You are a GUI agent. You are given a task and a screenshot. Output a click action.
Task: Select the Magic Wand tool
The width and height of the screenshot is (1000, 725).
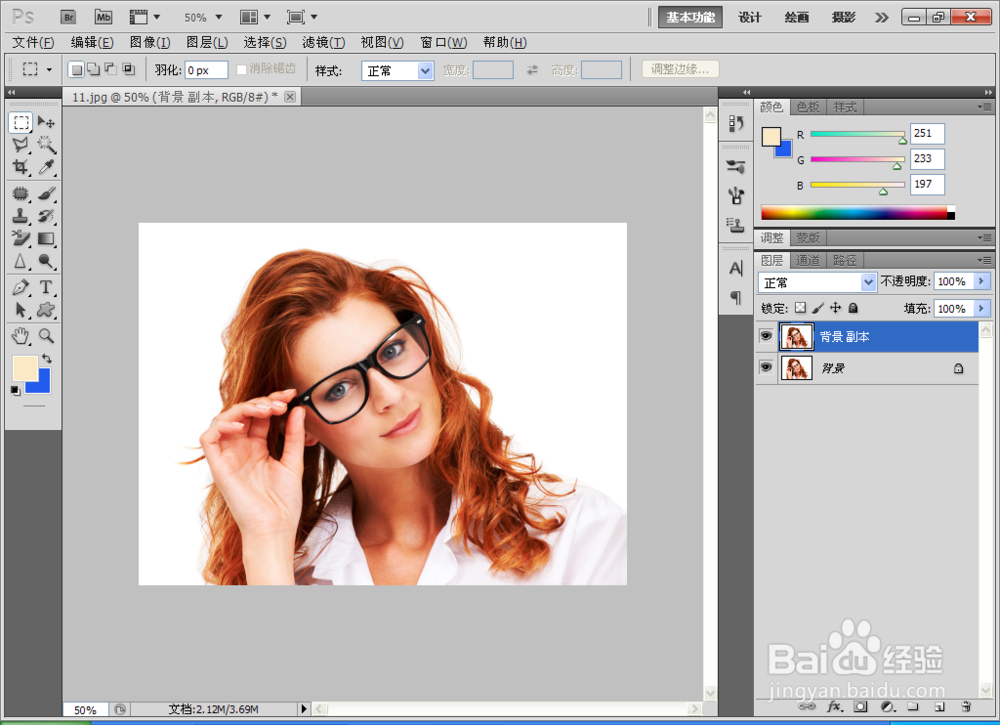click(x=46, y=145)
